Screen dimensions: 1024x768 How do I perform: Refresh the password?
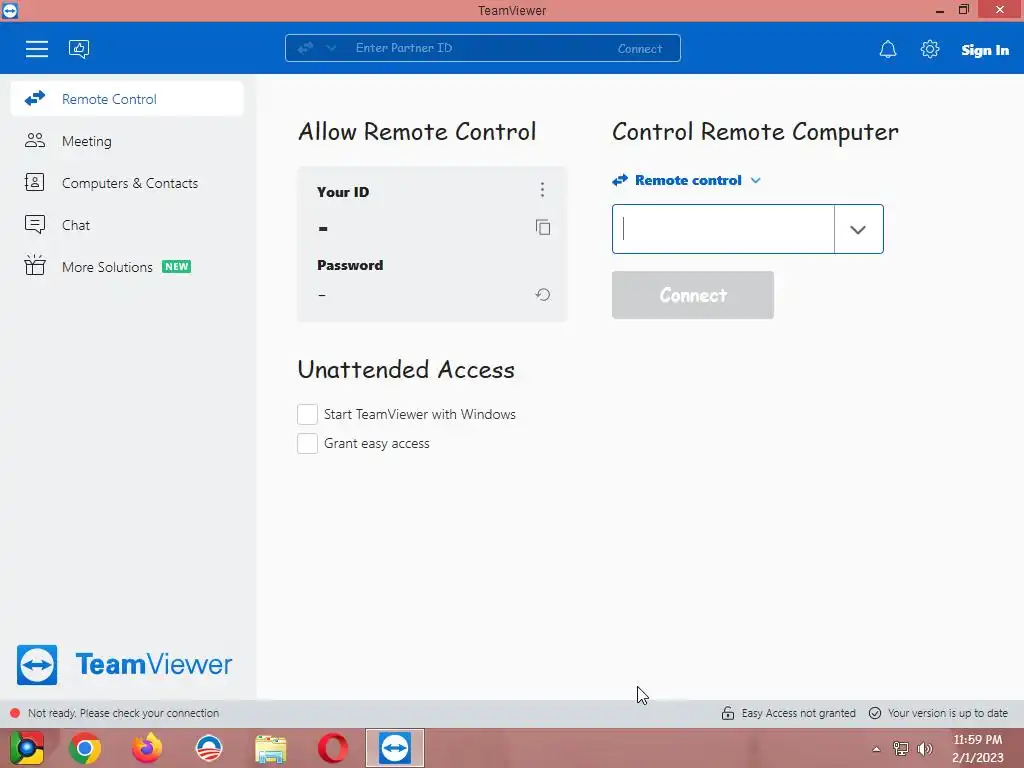543,295
